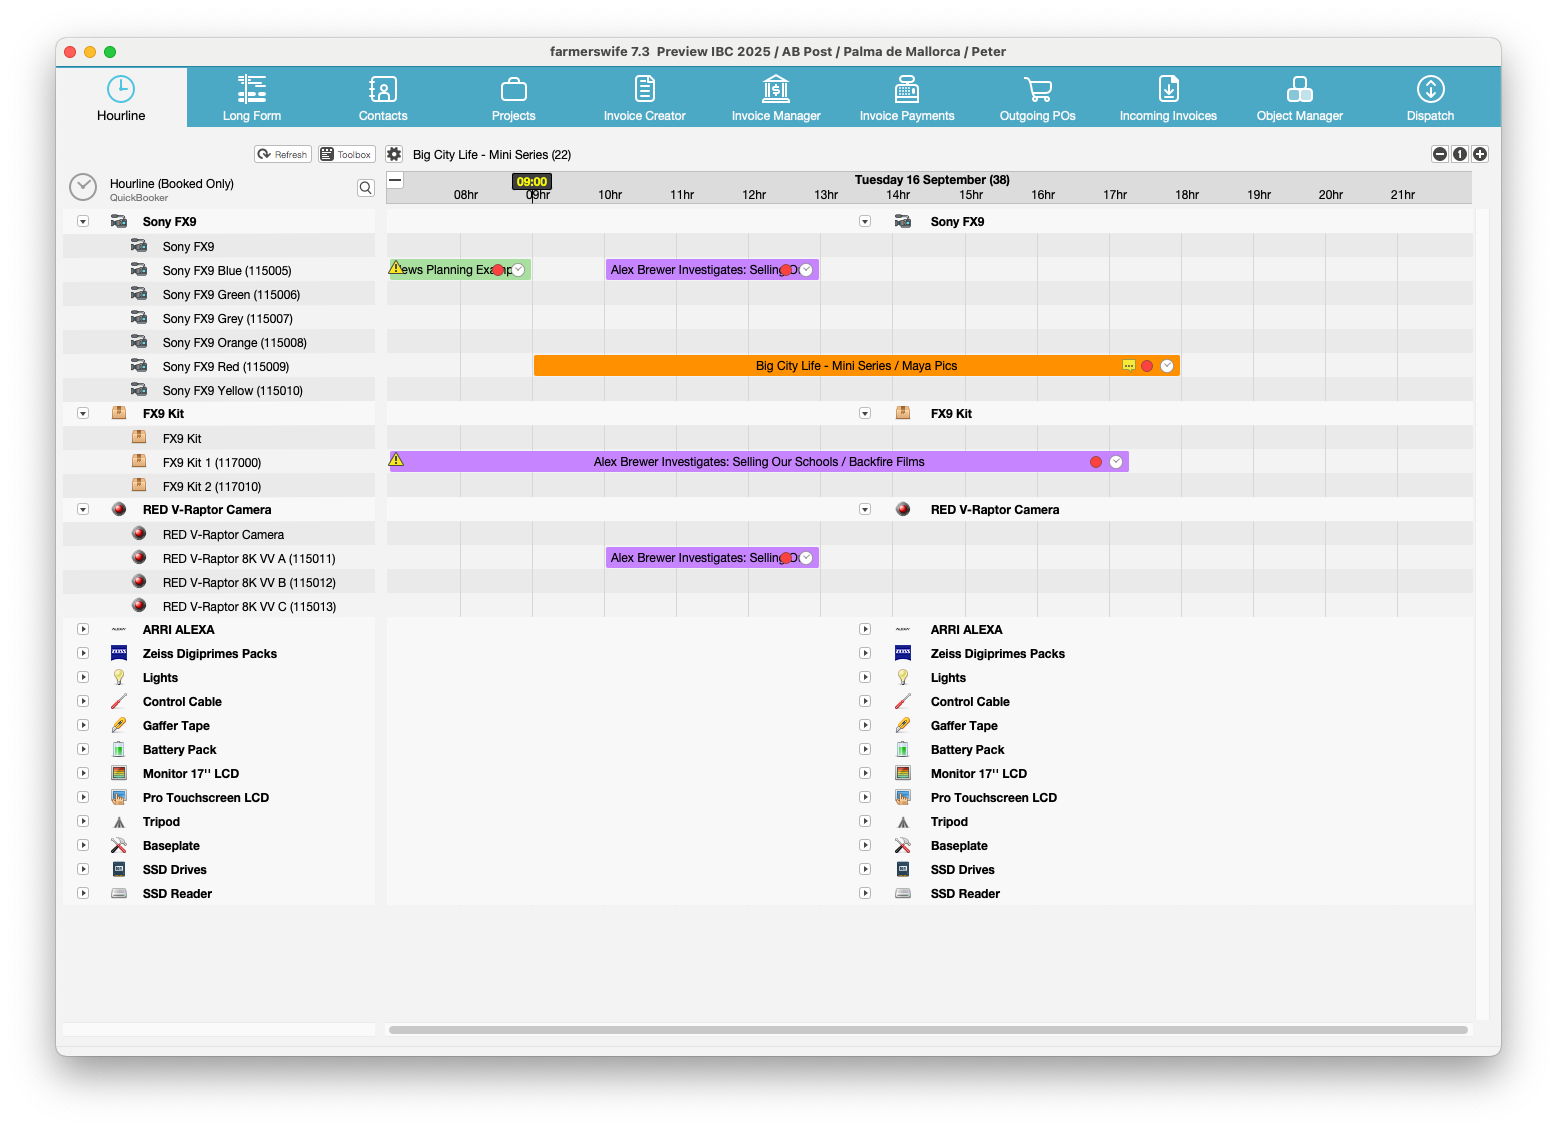This screenshot has width=1557, height=1130.
Task: Click the Tuesday 16 September date header
Action: click(x=932, y=180)
